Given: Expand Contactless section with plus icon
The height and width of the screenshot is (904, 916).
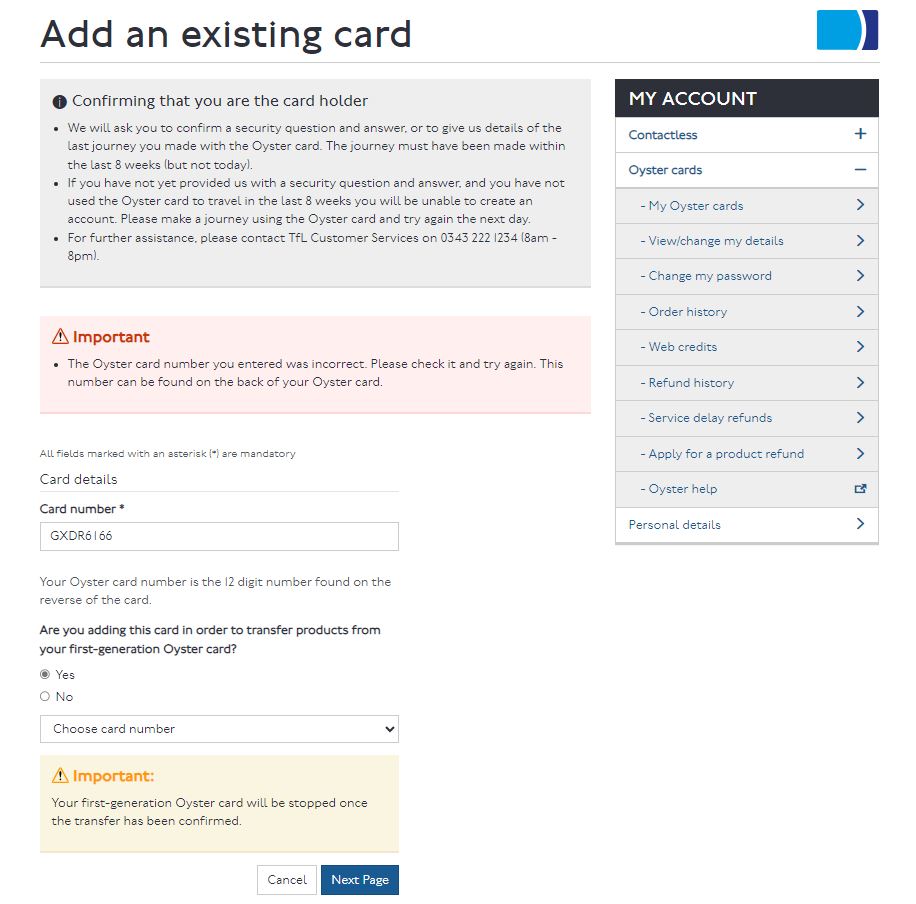Looking at the screenshot, I should (x=860, y=134).
